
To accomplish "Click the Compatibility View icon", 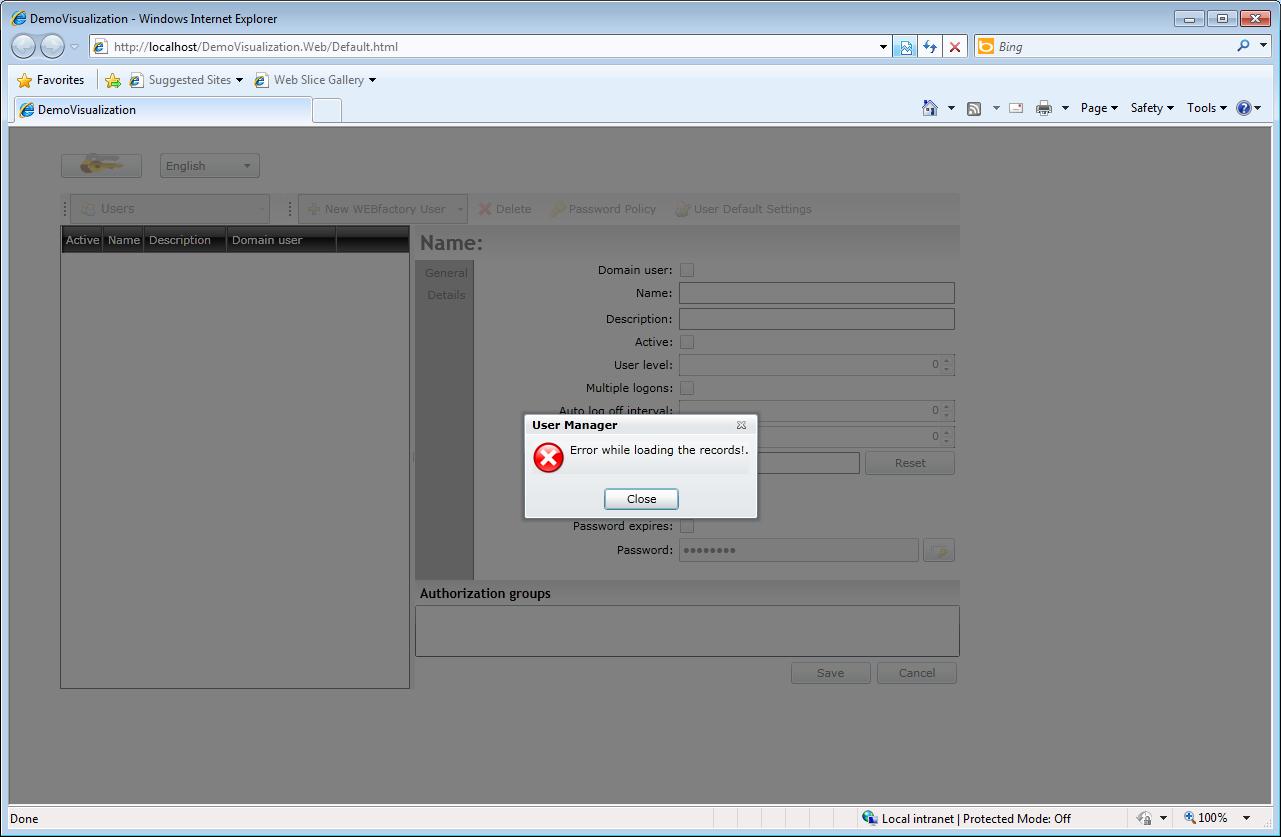I will [x=906, y=47].
